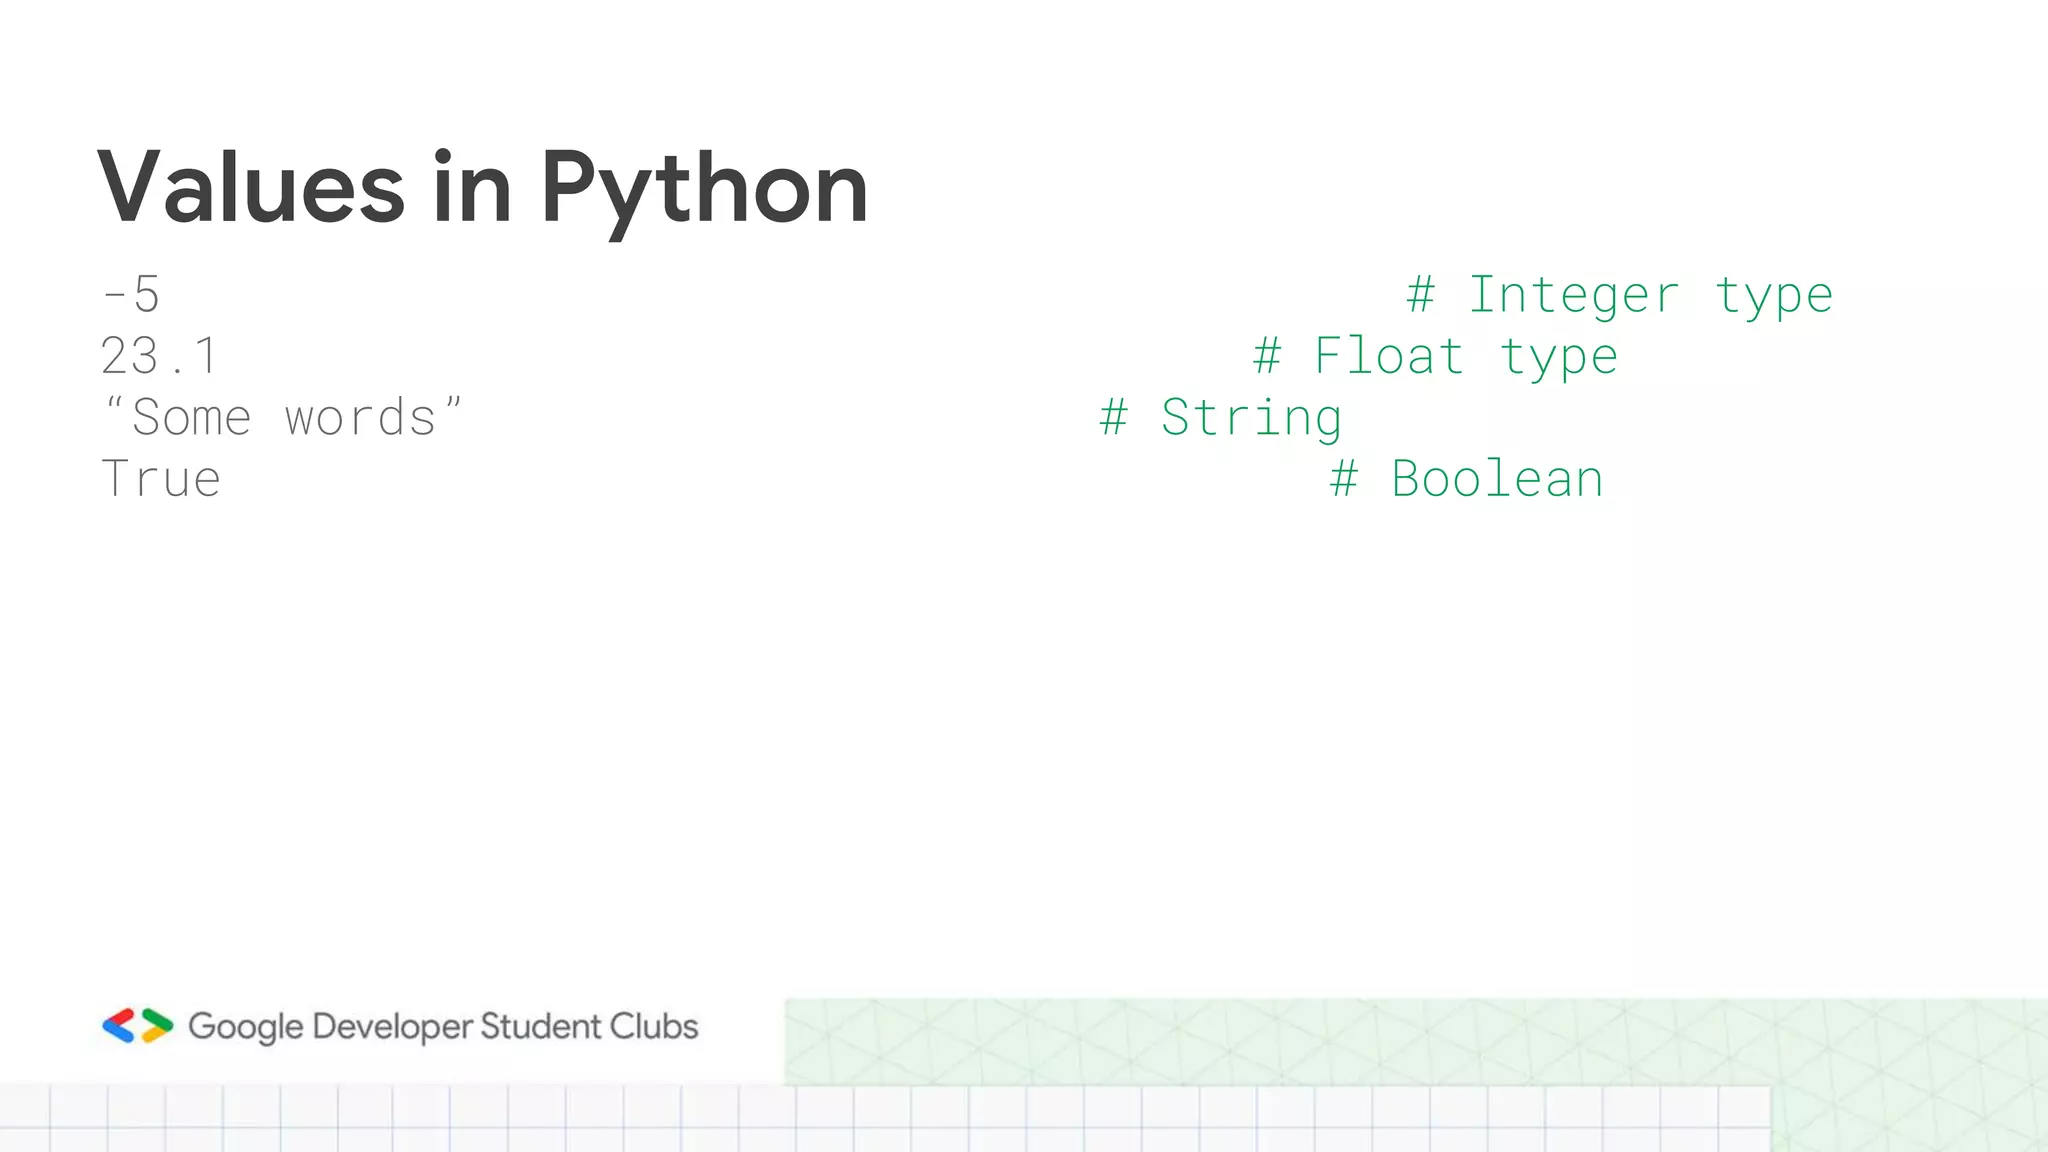Image resolution: width=2048 pixels, height=1152 pixels.
Task: Click the "# String" comment
Action: tap(1220, 418)
